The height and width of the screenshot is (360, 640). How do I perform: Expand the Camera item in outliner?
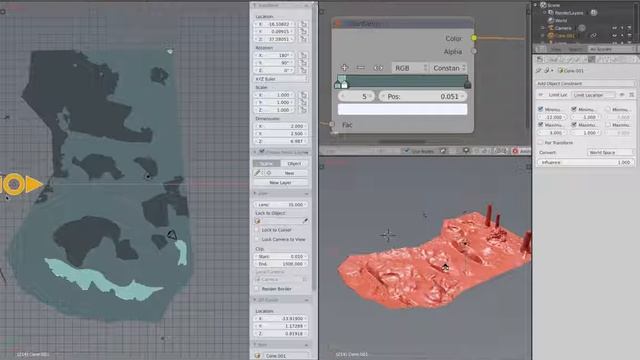543,28
